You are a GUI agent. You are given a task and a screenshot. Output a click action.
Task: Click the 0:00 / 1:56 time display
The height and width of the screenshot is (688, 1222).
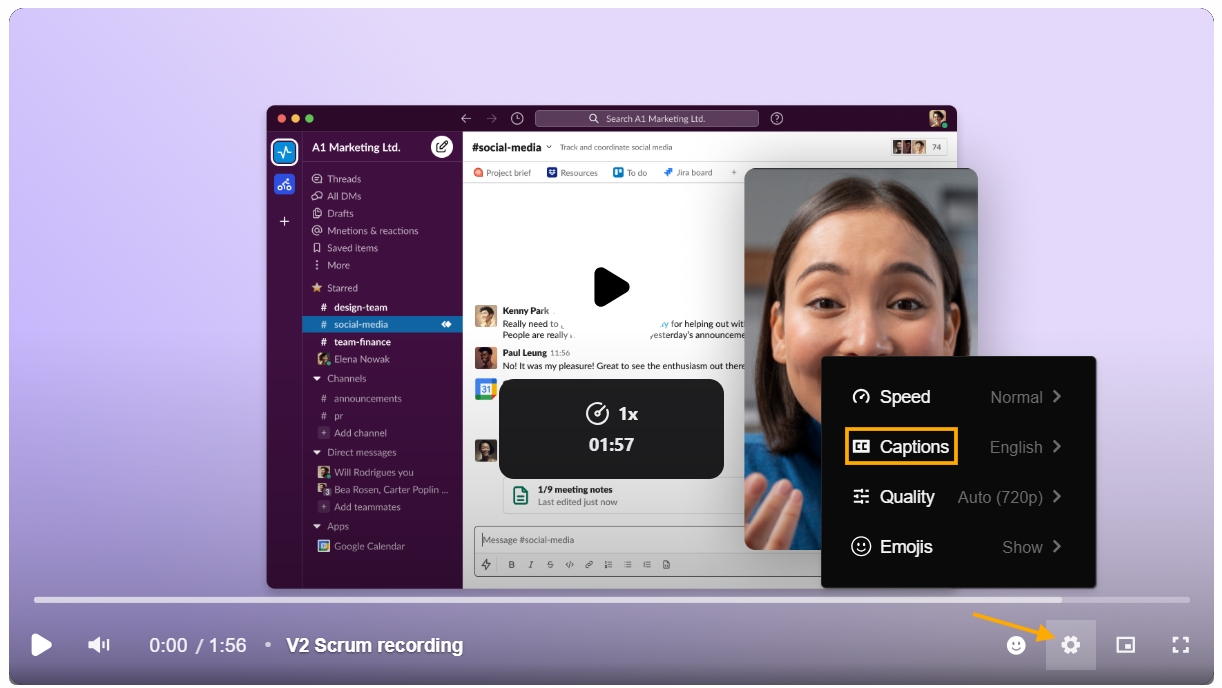point(198,645)
